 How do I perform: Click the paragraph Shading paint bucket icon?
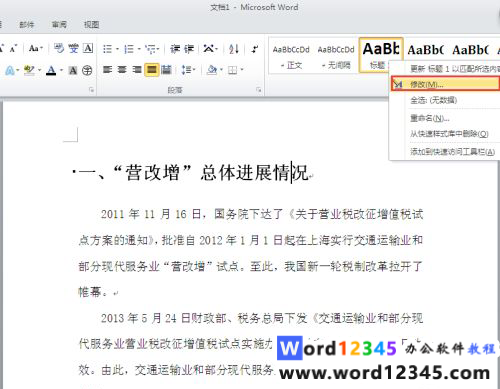212,70
